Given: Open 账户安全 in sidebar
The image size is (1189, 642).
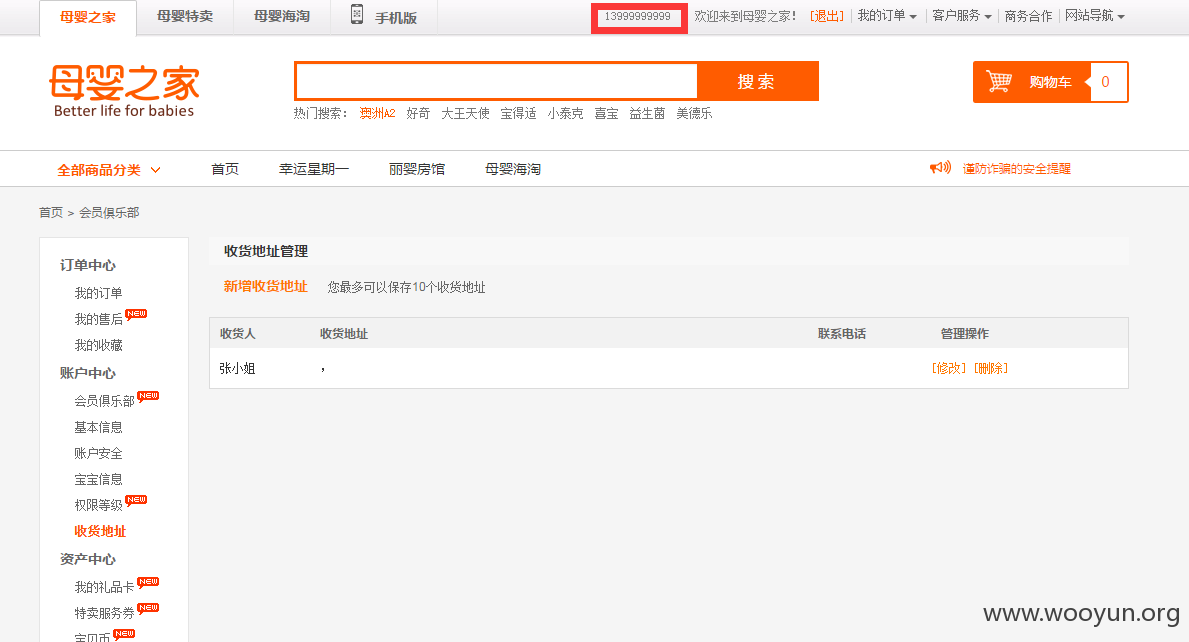Looking at the screenshot, I should 98,453.
